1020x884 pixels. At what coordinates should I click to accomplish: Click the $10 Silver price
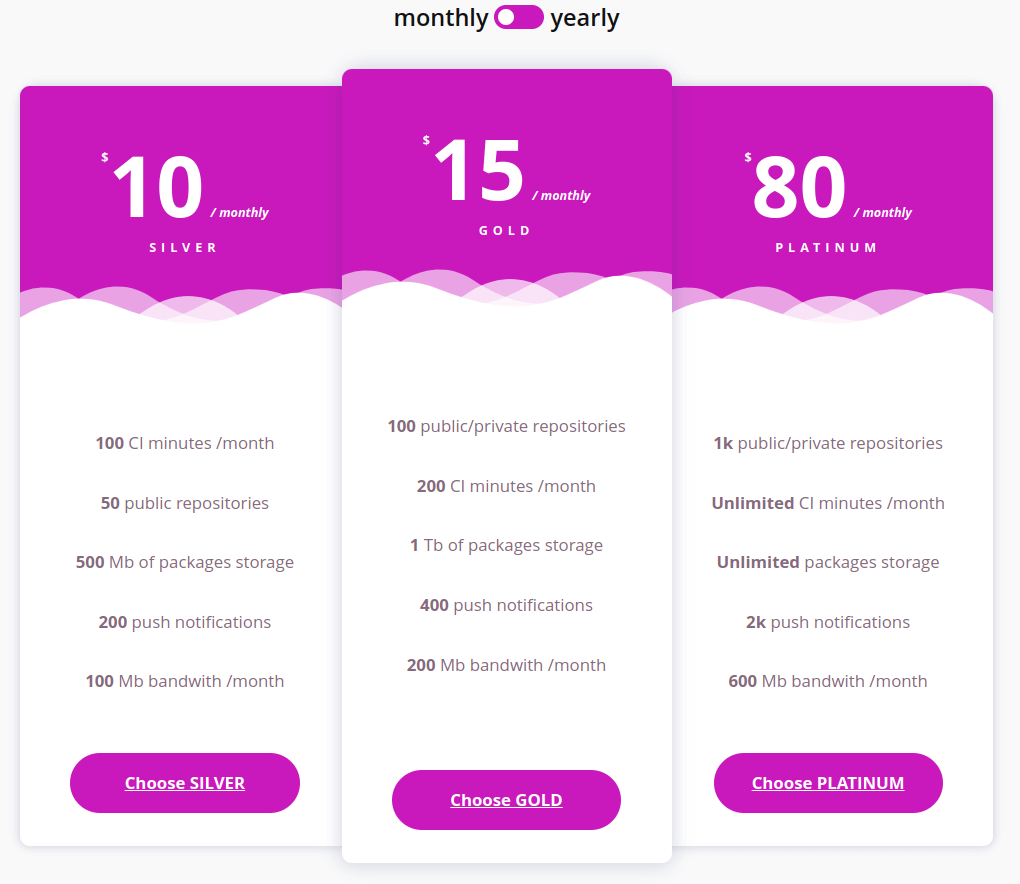158,188
